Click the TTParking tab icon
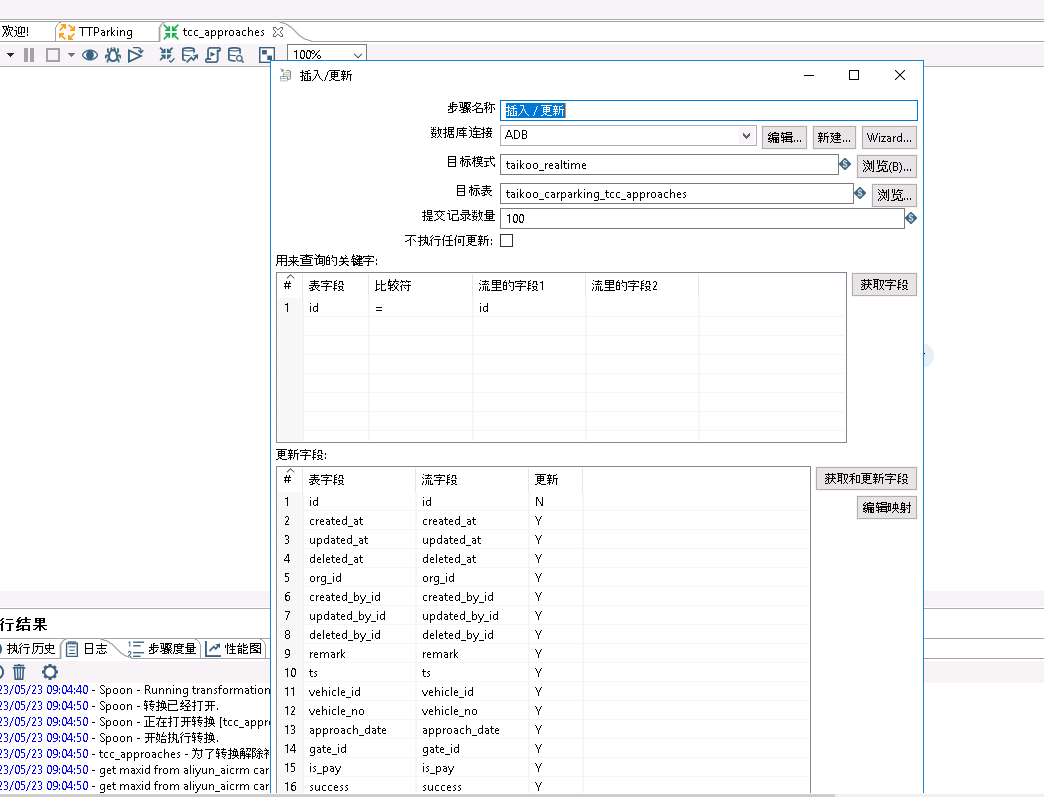 [66, 31]
